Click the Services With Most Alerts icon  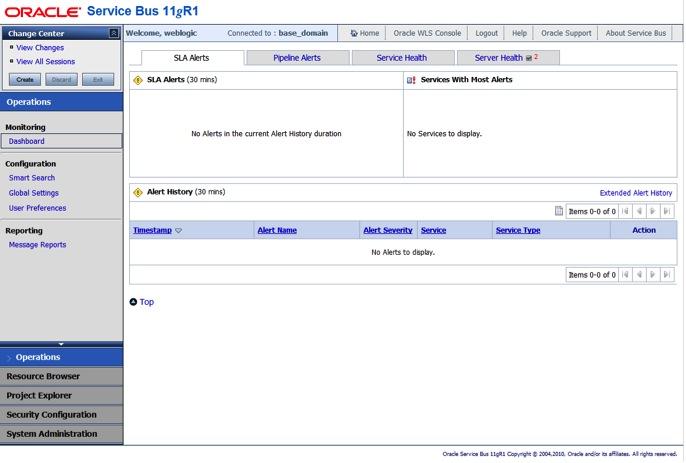point(412,80)
